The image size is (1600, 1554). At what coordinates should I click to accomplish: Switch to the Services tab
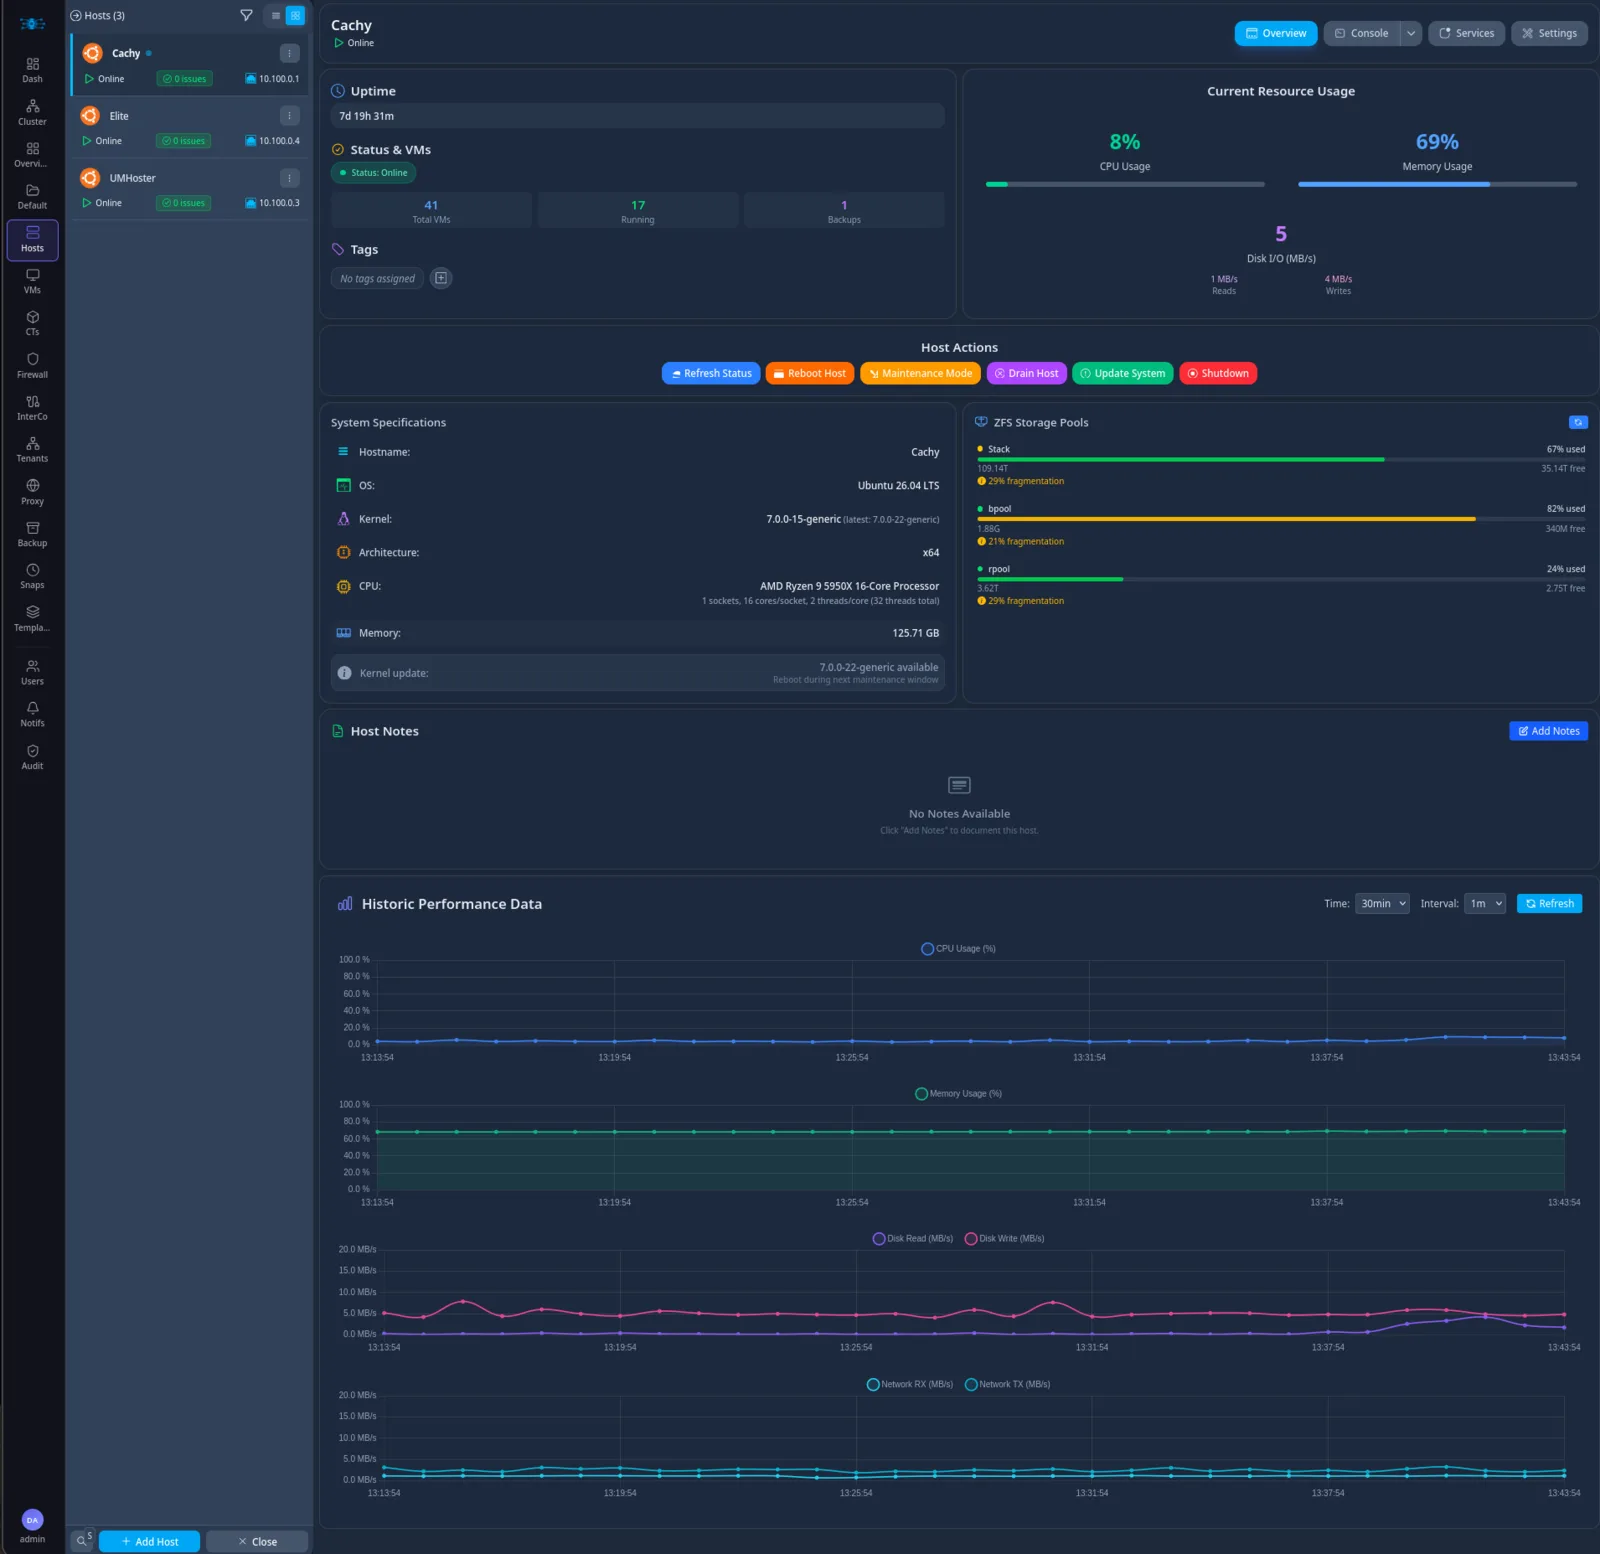[x=1466, y=33]
